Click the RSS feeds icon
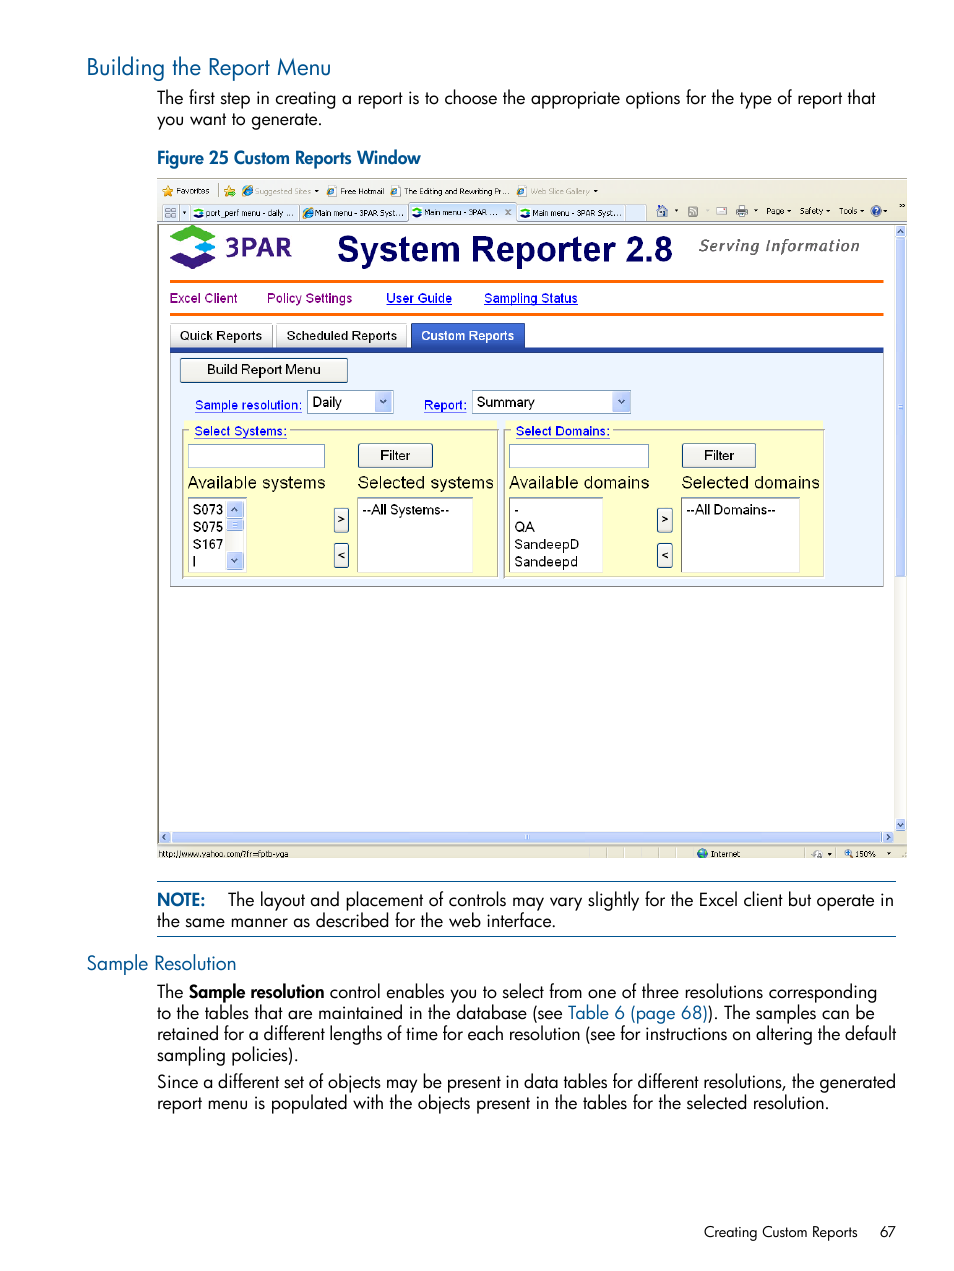 692,211
